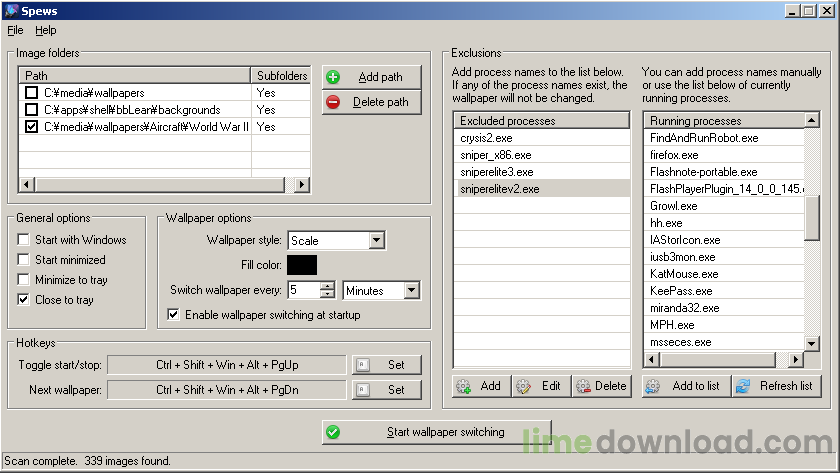This screenshot has width=840, height=473.
Task: Click the Add excluded process icon
Action: click(x=463, y=386)
